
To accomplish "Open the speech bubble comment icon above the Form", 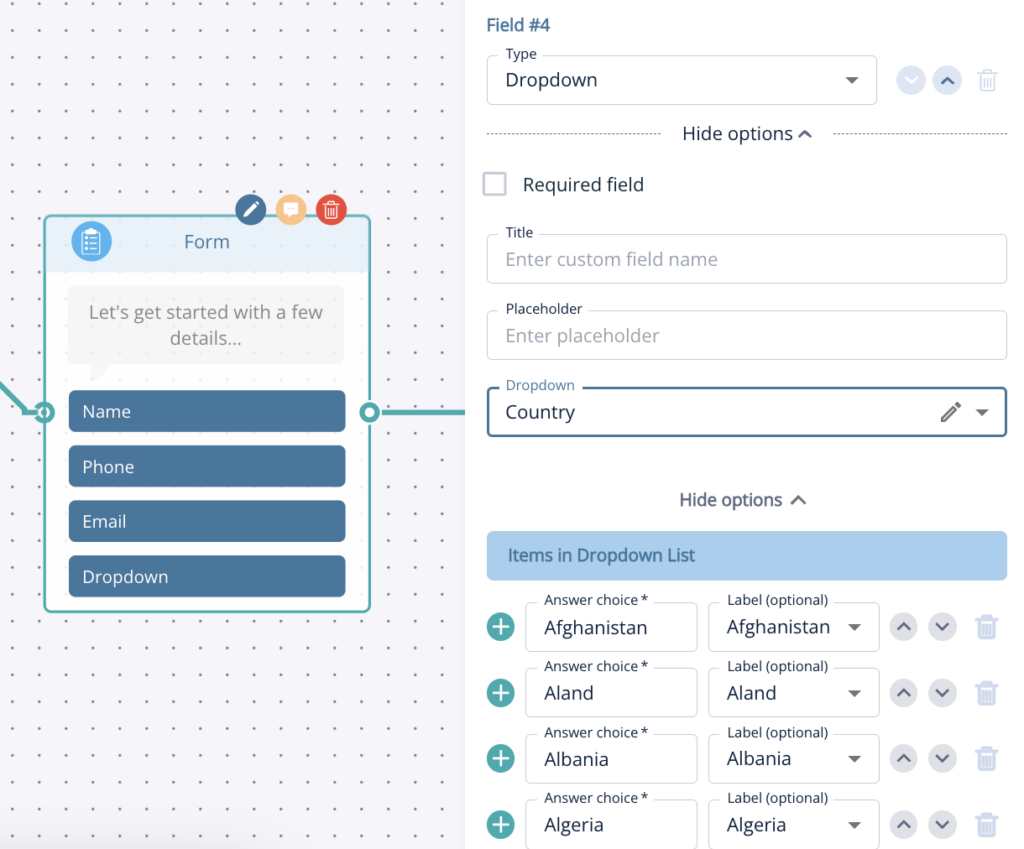I will point(291,210).
